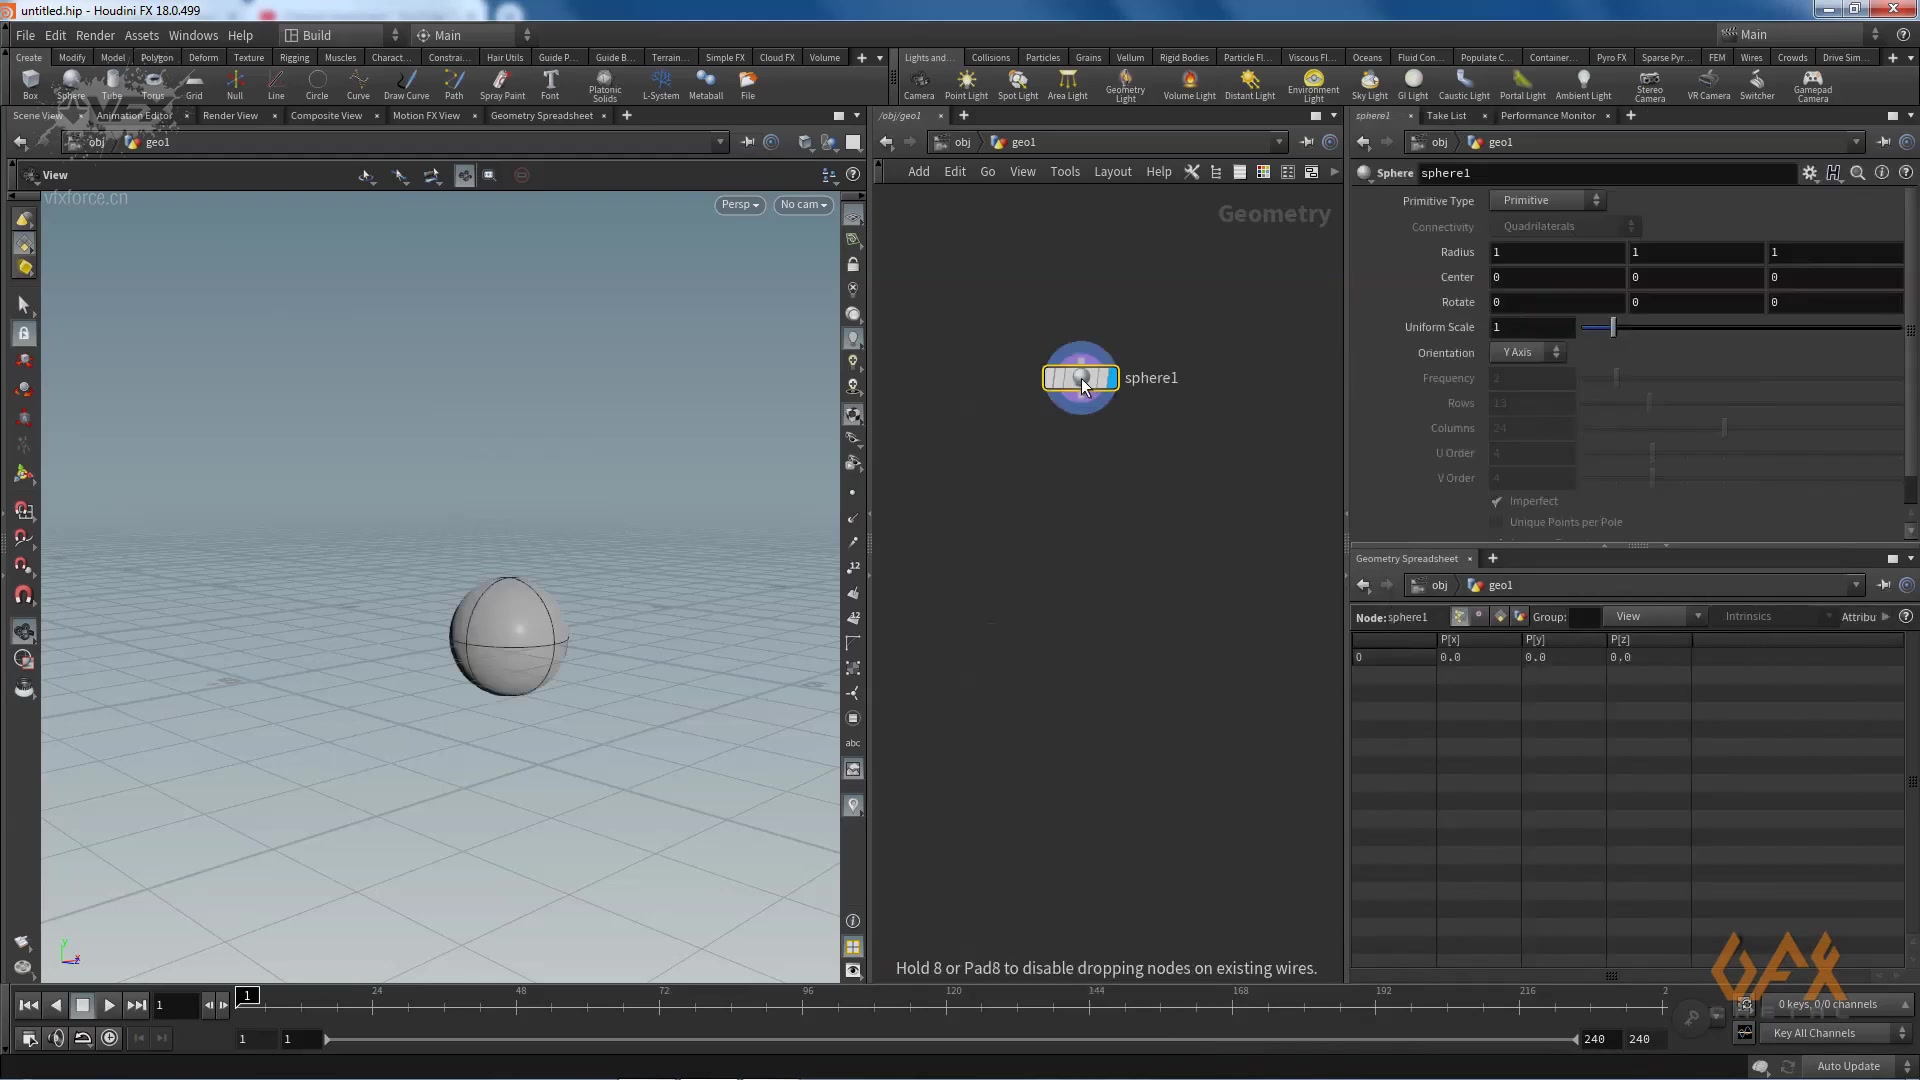The height and width of the screenshot is (1080, 1920).
Task: Click the current frame input field
Action: (x=176, y=1005)
